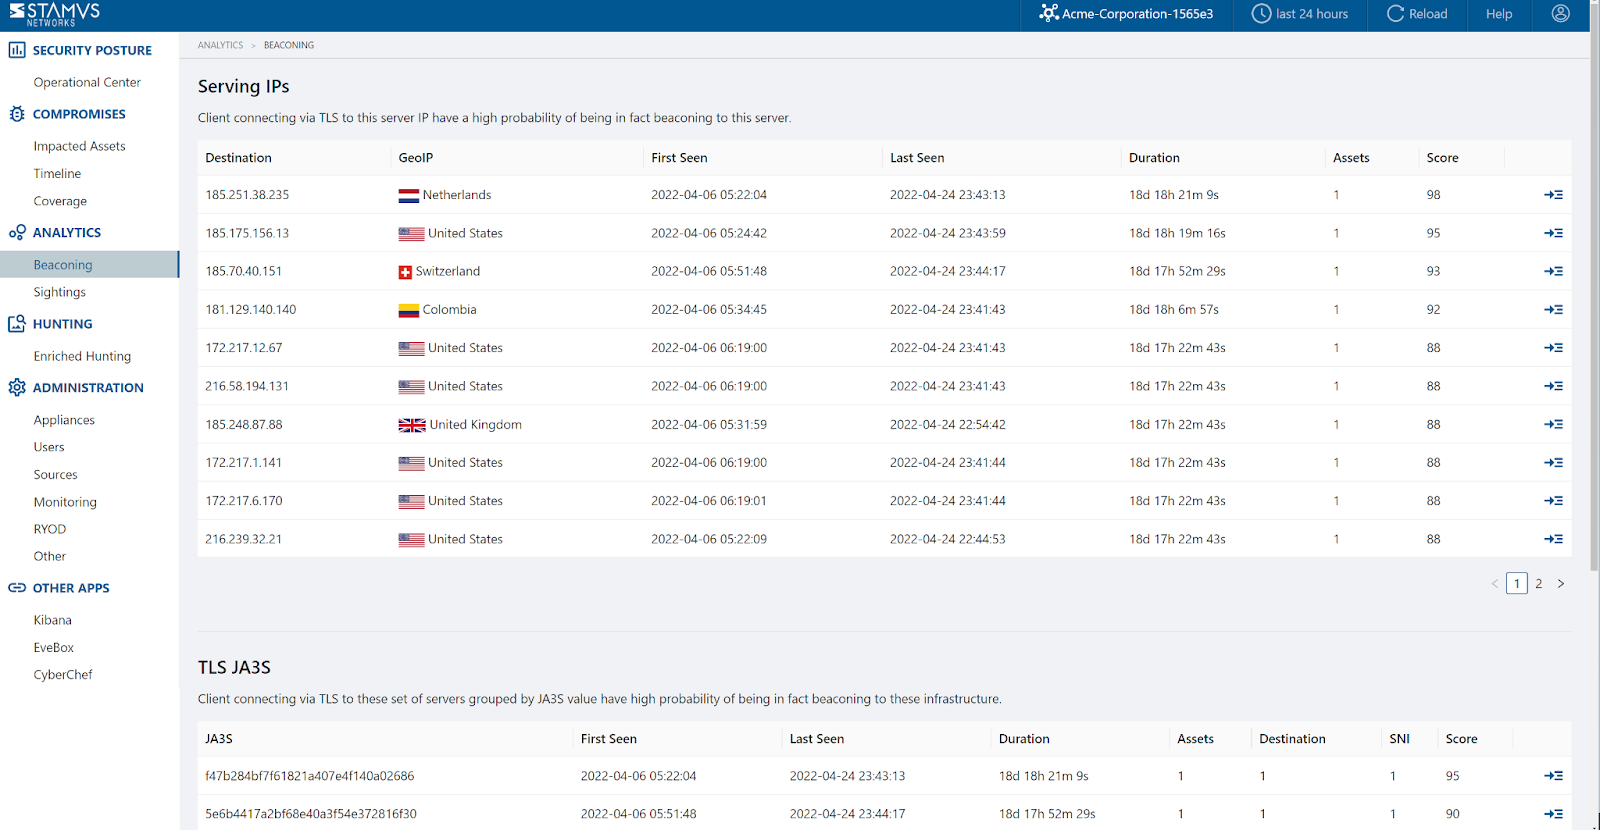Open investigation arrow for 181.129.140.140 row

click(1553, 310)
